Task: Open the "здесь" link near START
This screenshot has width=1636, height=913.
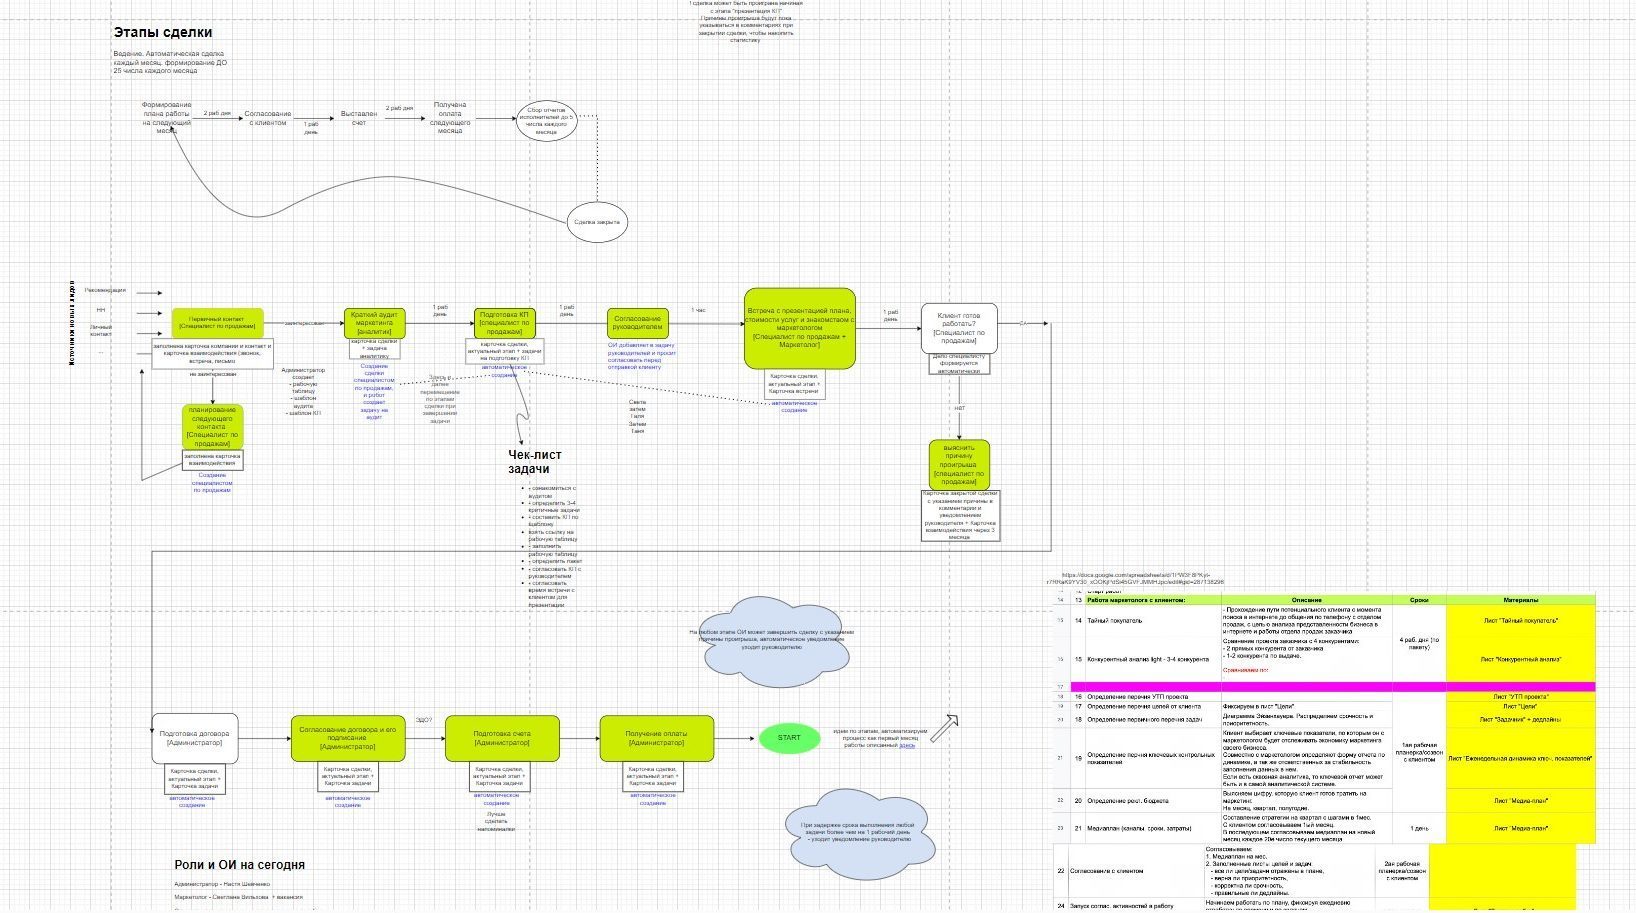Action: [x=907, y=745]
